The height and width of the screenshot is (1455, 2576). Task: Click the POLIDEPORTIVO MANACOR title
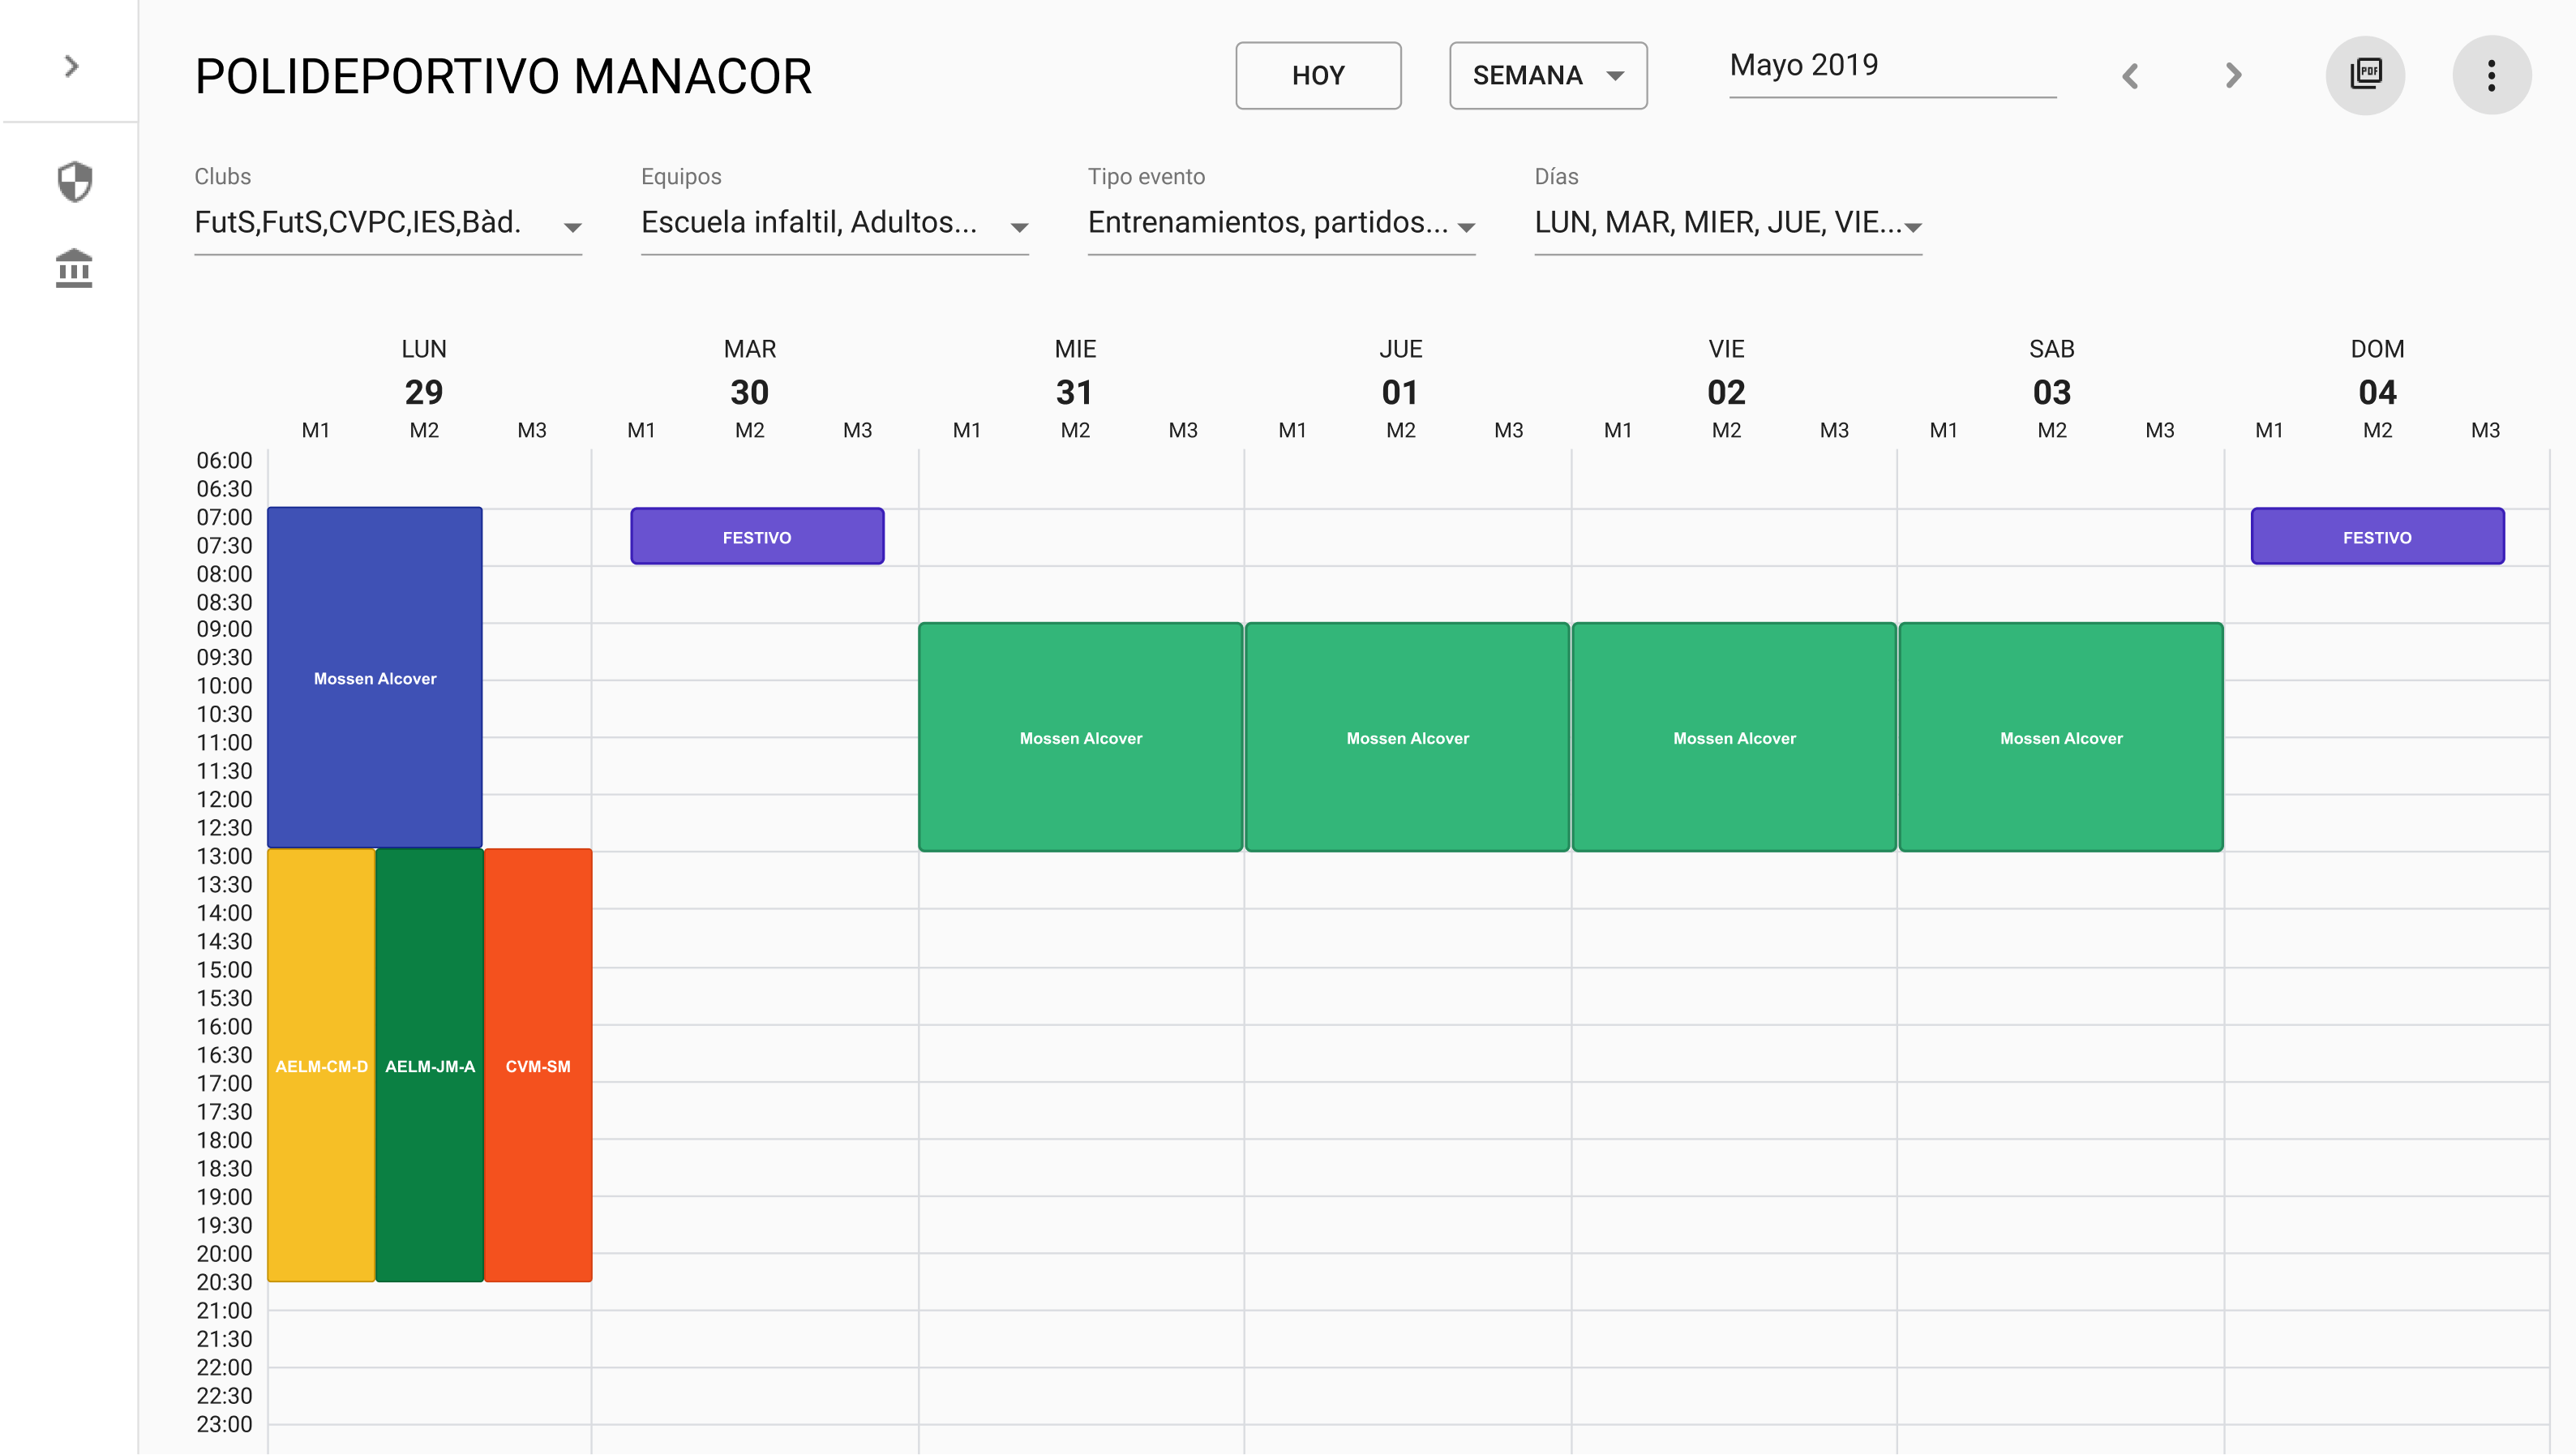(x=504, y=76)
